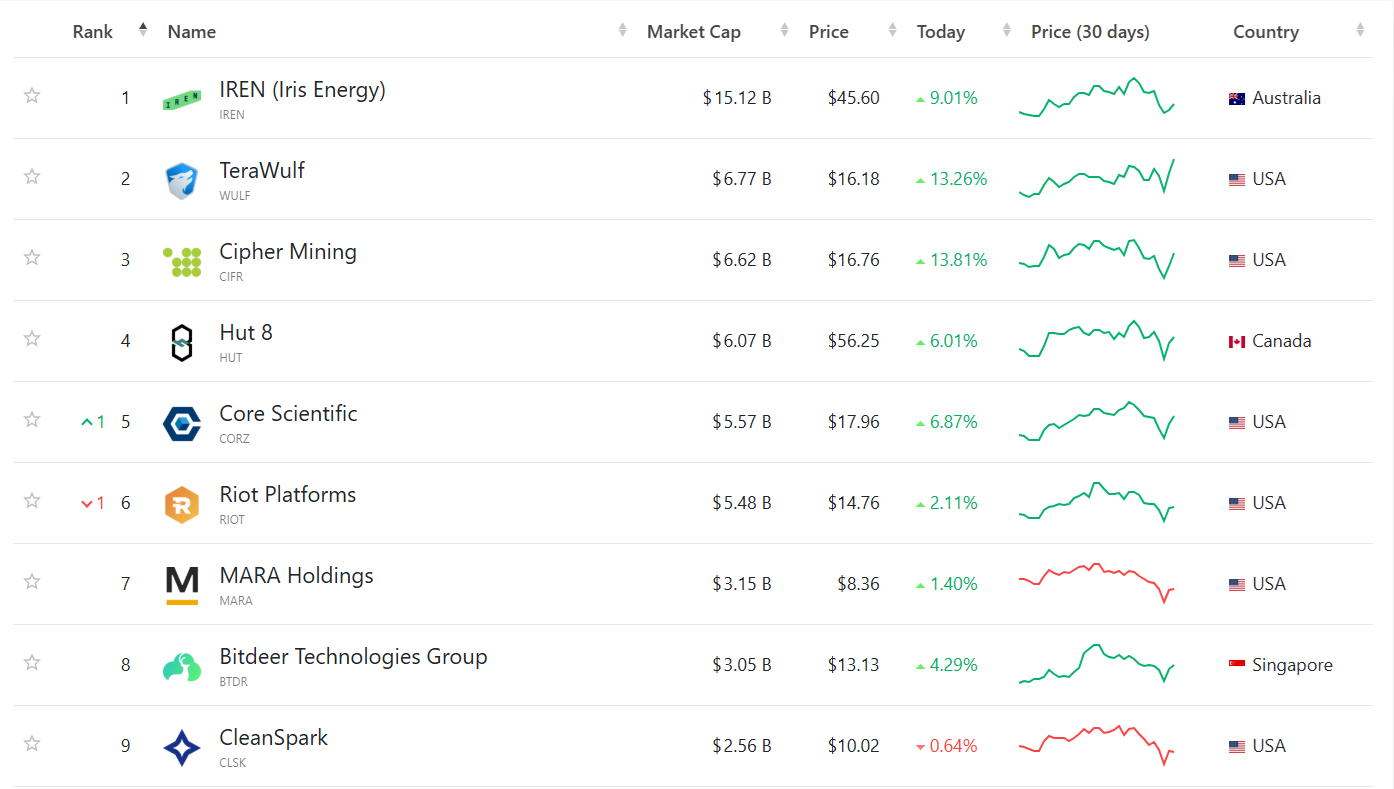
Task: Click MARA Holdings red sparkline chart
Action: tap(1097, 583)
